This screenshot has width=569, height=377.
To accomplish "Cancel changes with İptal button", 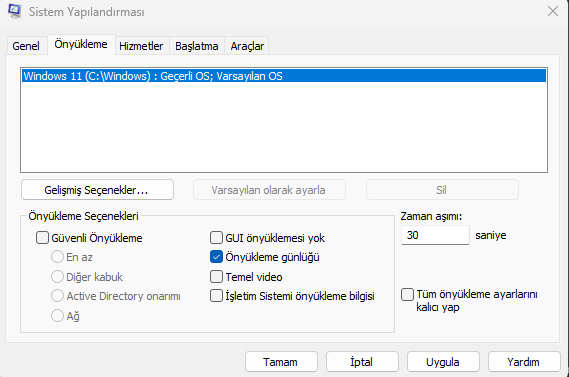I will coord(362,362).
